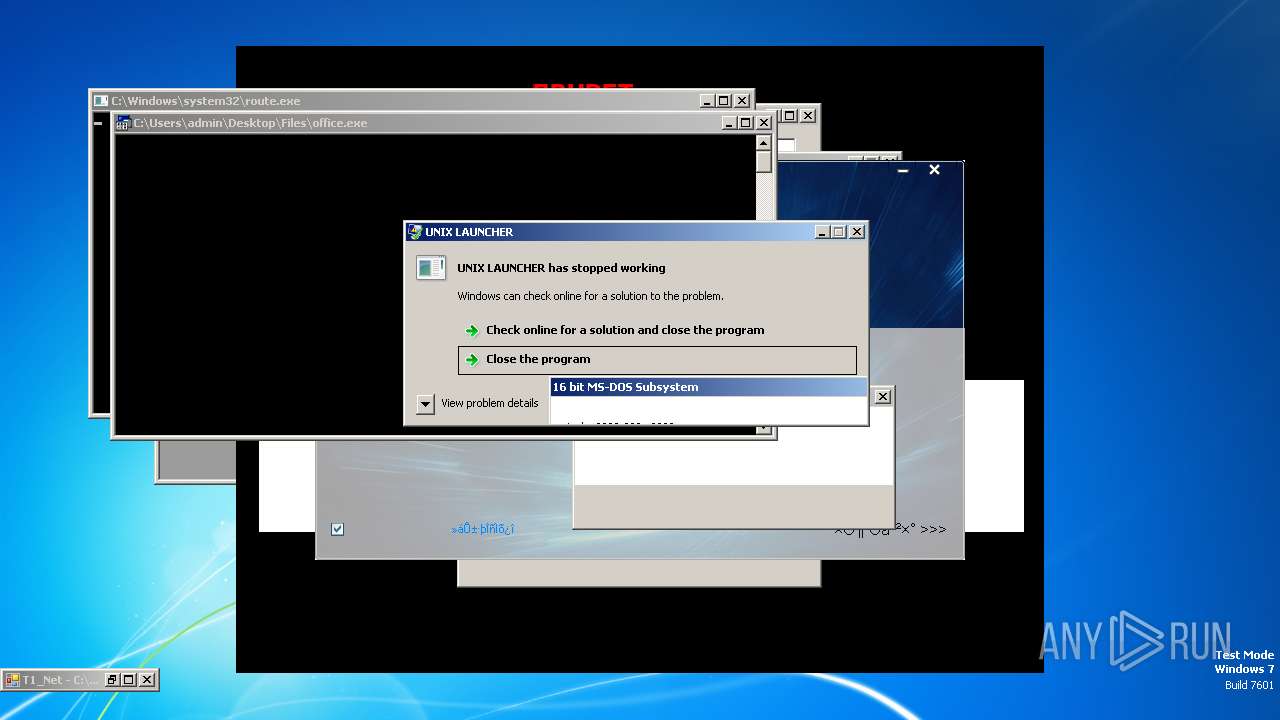
Task: Minimize the route.exe console window
Action: tap(707, 101)
